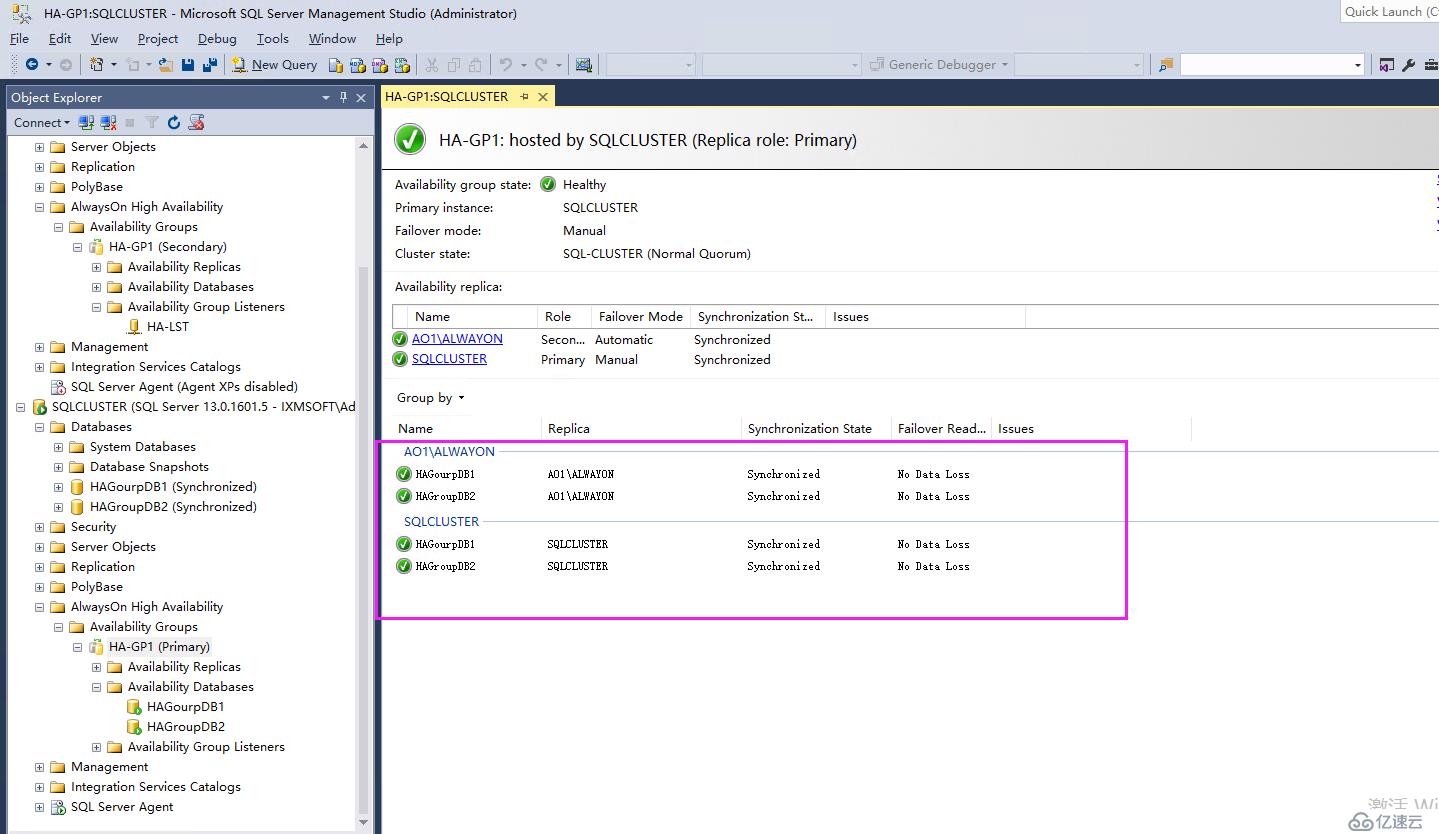Select HAGourpDB1 (Synchronized) database in tree

pos(173,487)
